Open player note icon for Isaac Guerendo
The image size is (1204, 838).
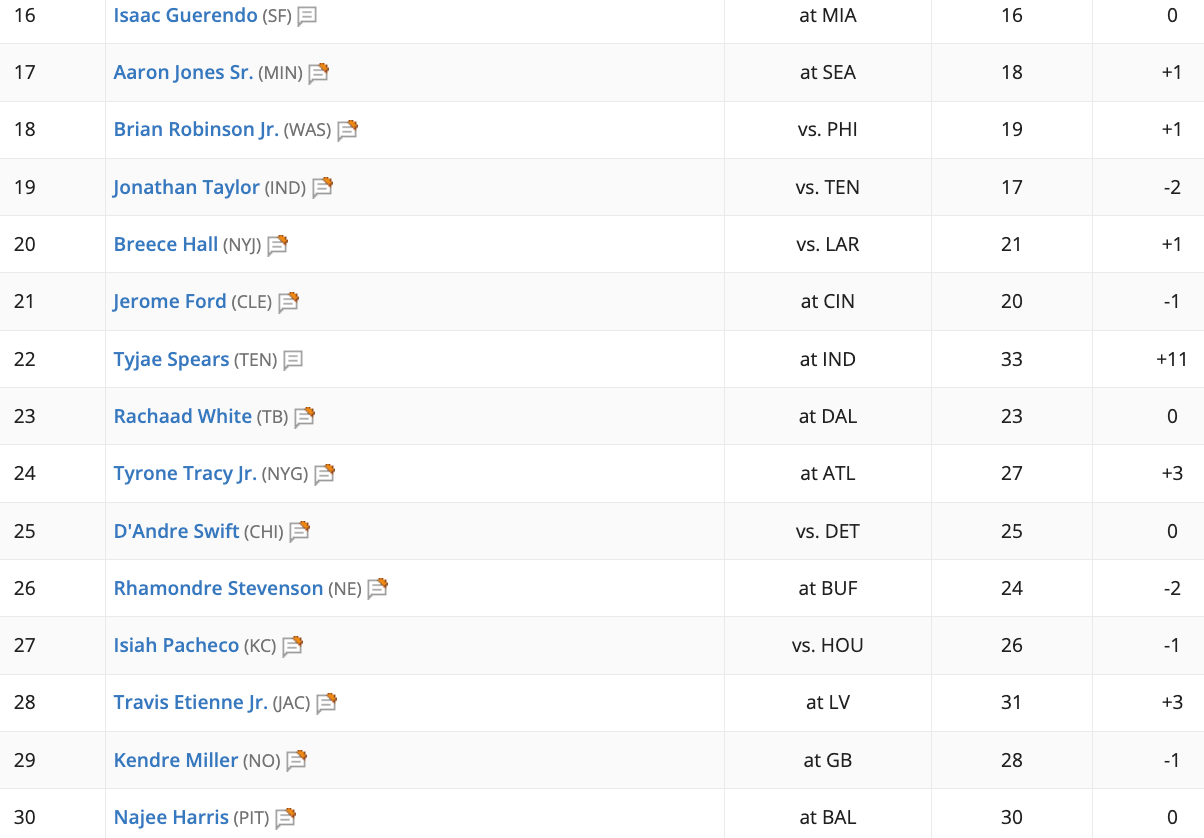click(x=307, y=16)
